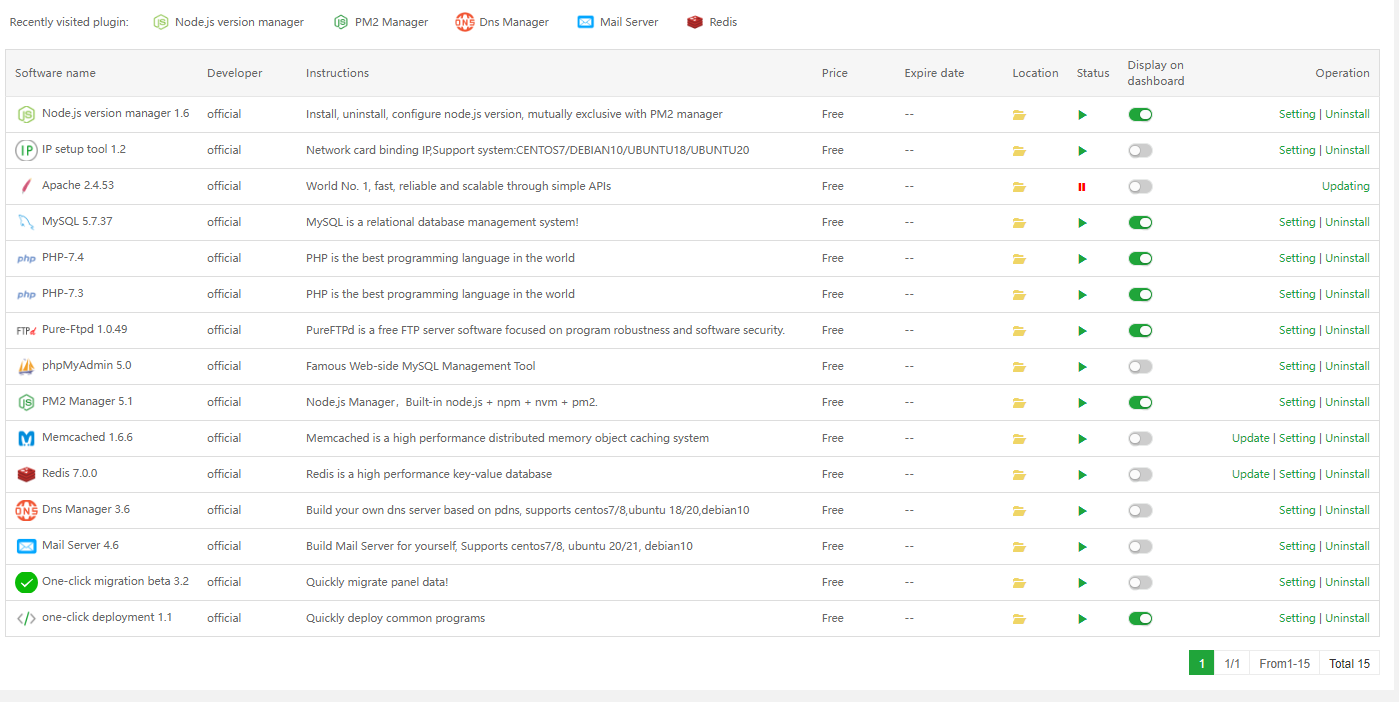Click the phpMyAdmin sailboat icon
The image size is (1399, 702).
[26, 366]
